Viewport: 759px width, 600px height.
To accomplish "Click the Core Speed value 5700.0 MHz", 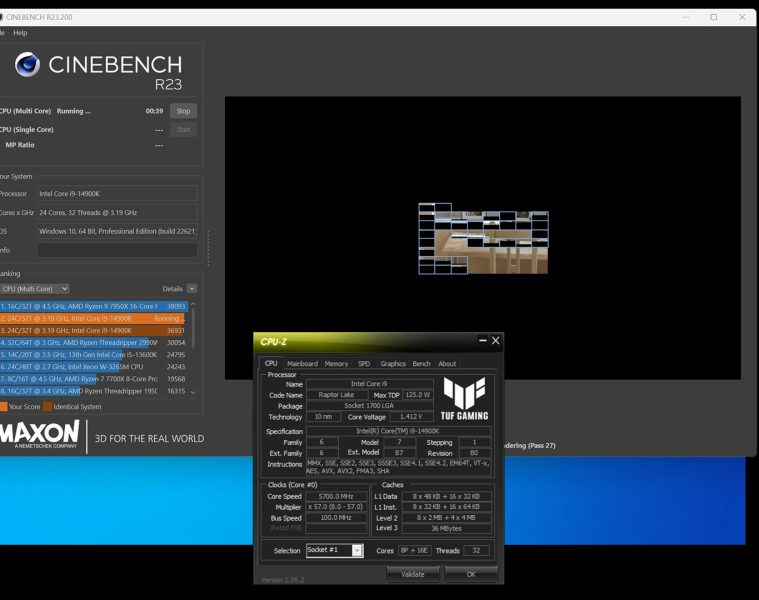I will click(x=336, y=496).
